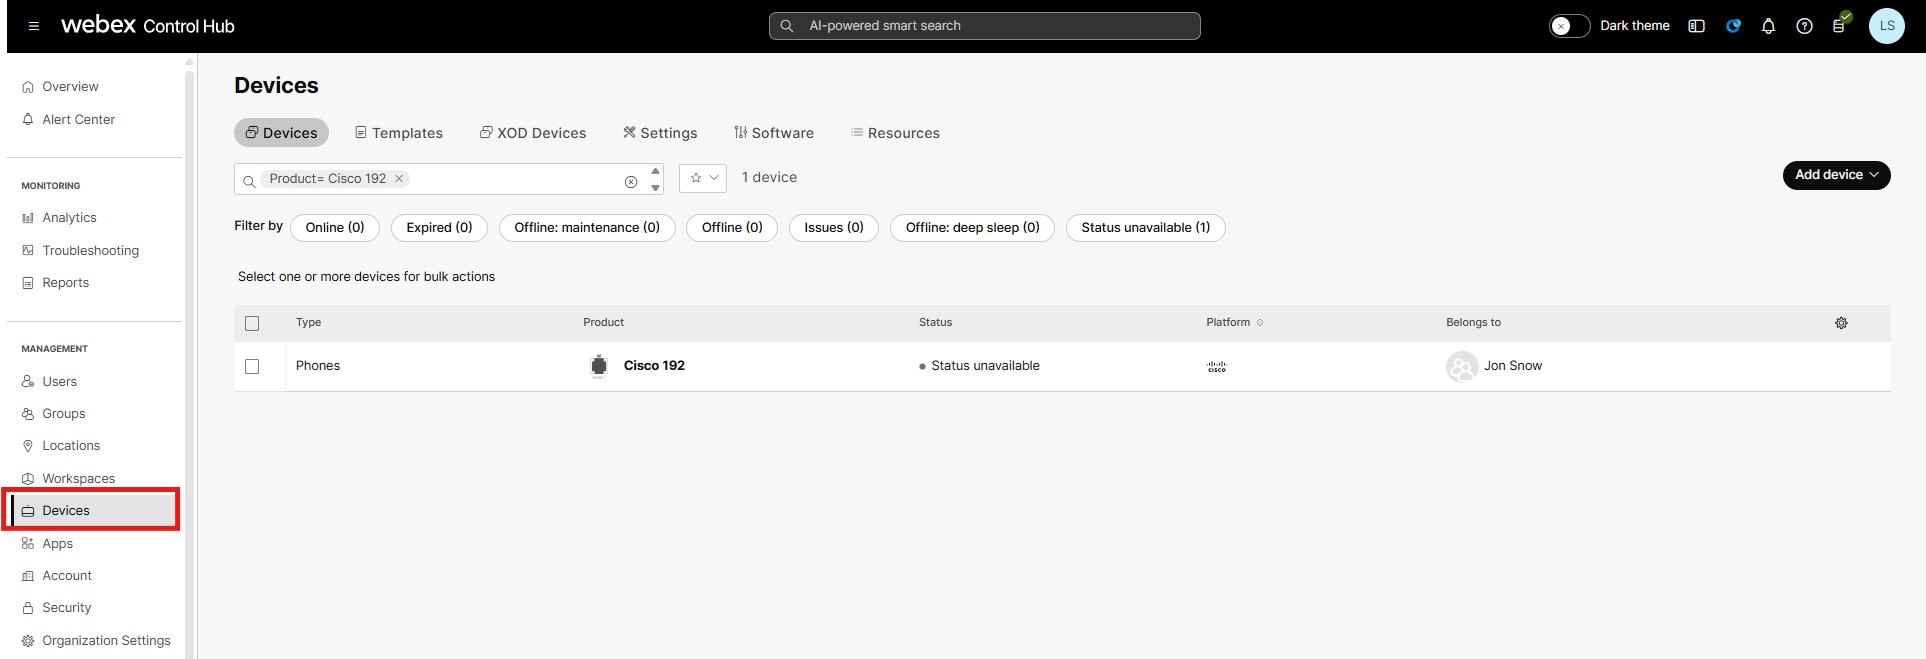
Task: Clear the search filter field icon
Action: (x=631, y=182)
